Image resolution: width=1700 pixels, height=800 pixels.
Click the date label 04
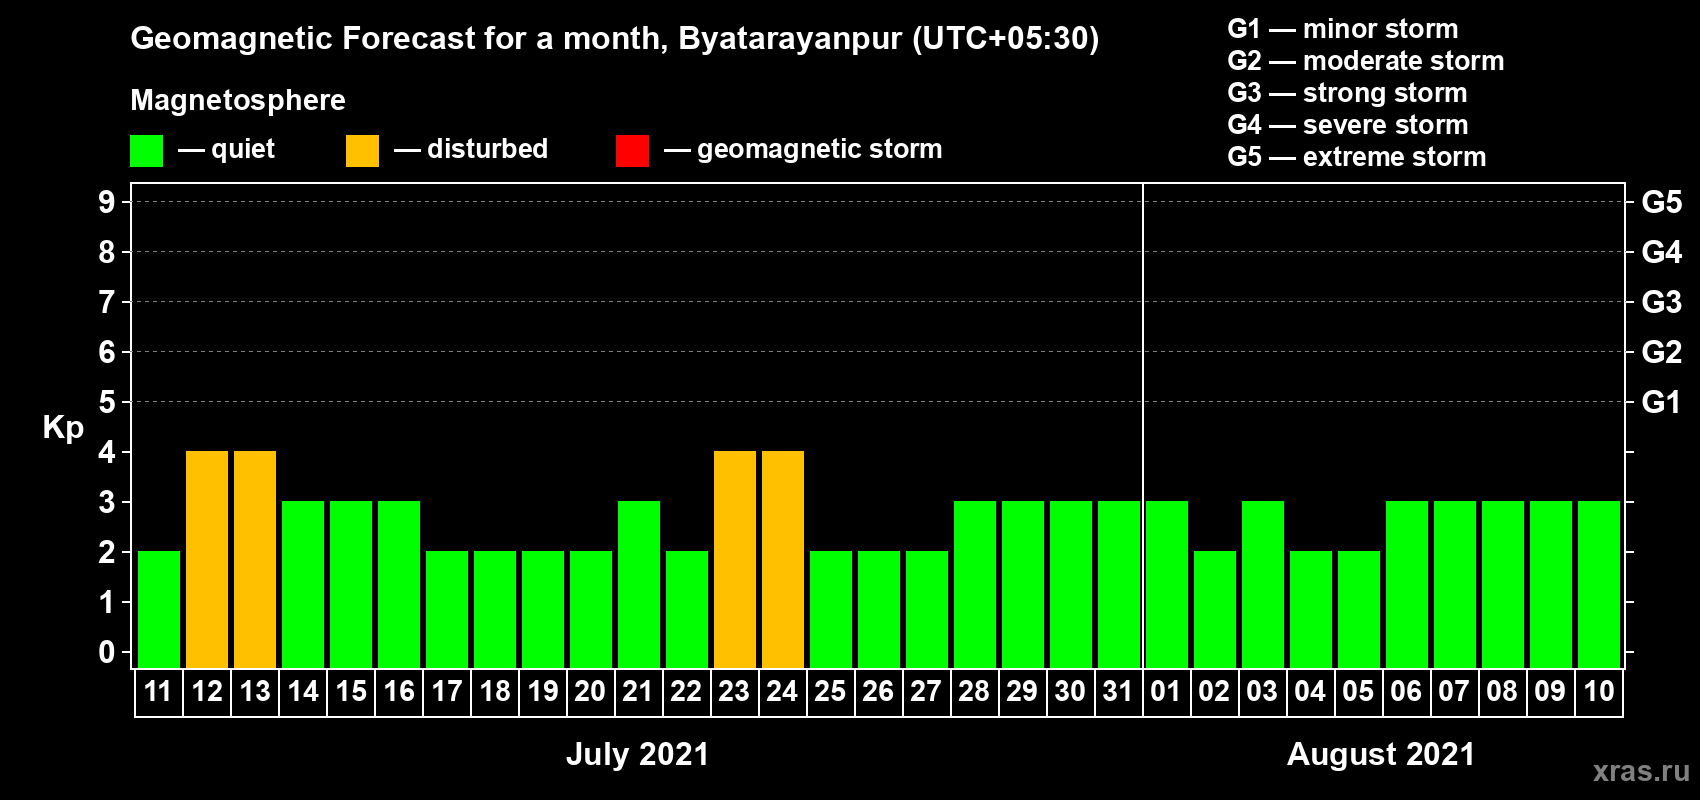click(x=1310, y=691)
